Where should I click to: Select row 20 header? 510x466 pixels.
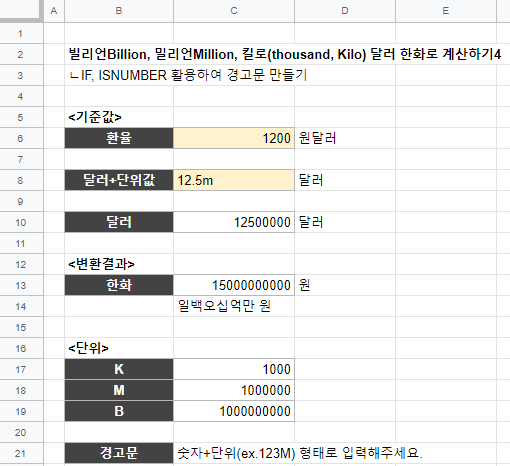click(21, 432)
